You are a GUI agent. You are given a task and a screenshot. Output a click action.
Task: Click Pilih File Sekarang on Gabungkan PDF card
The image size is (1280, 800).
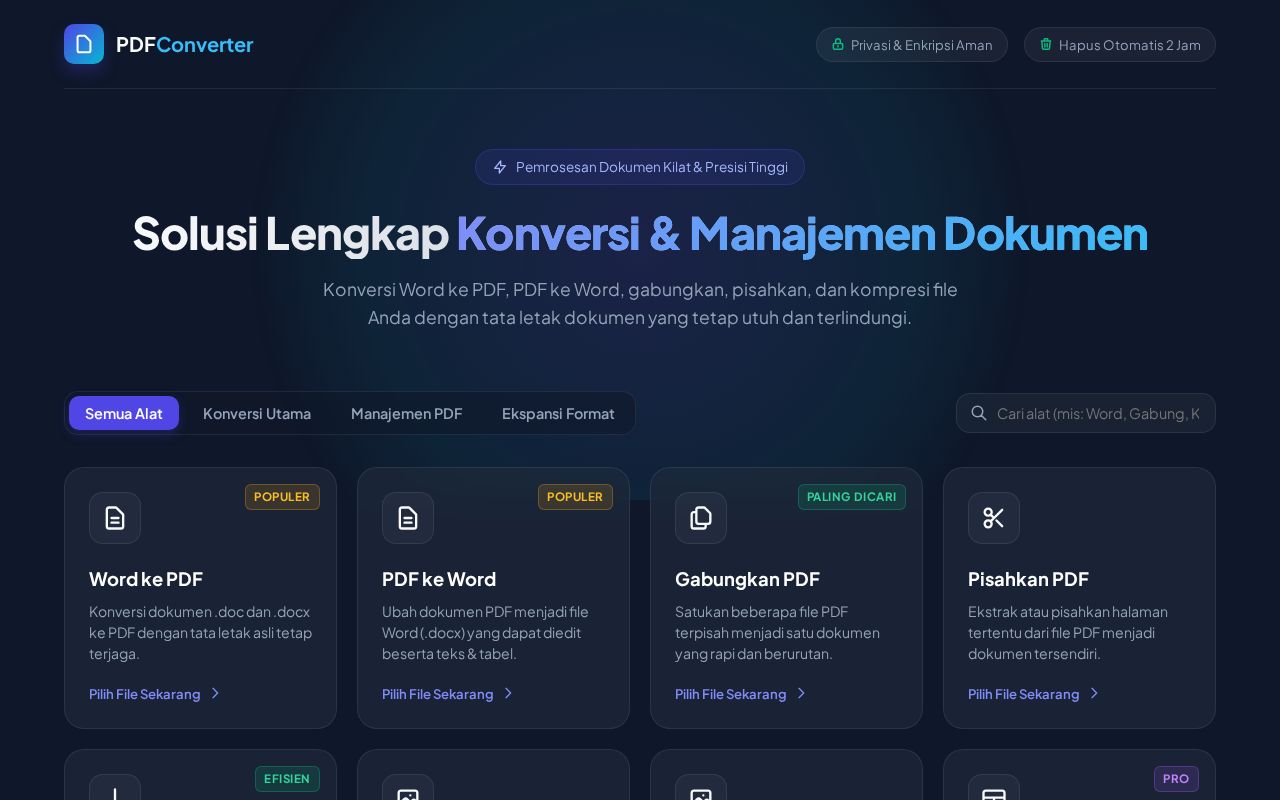pyautogui.click(x=731, y=694)
